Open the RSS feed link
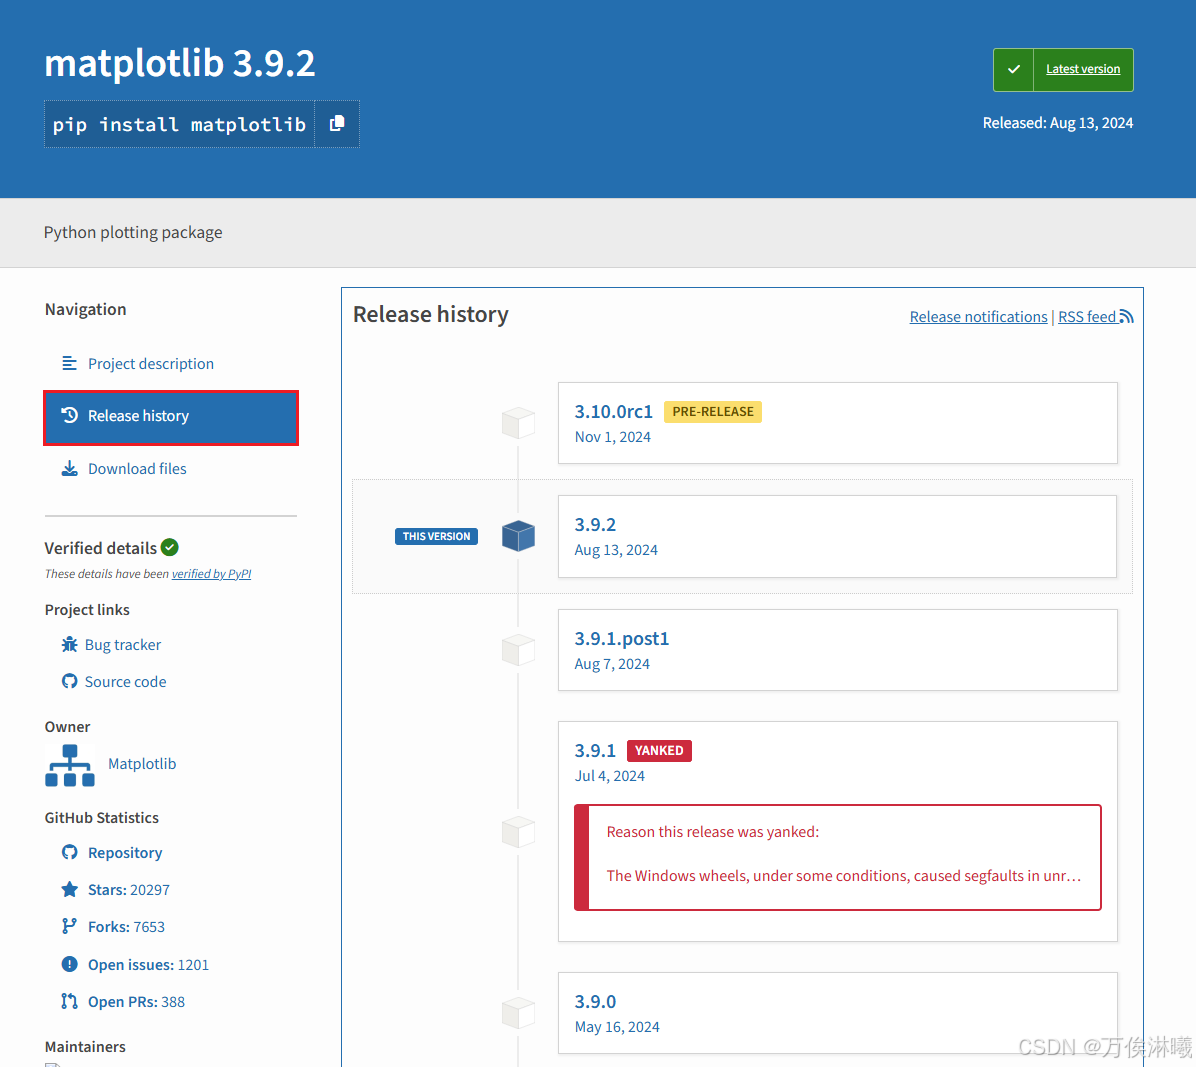 pos(1087,317)
